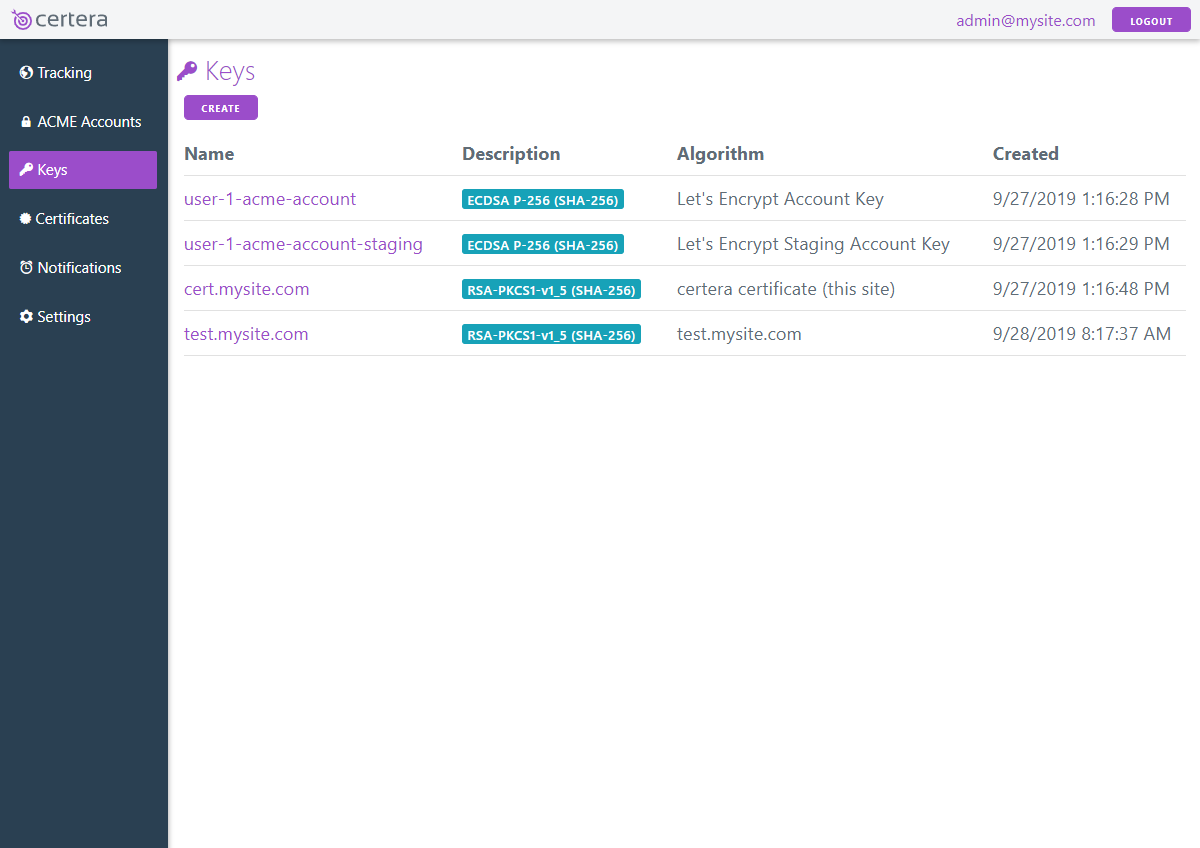The image size is (1200, 848).
Task: Open the test.mysite.com key link
Action: (x=246, y=334)
